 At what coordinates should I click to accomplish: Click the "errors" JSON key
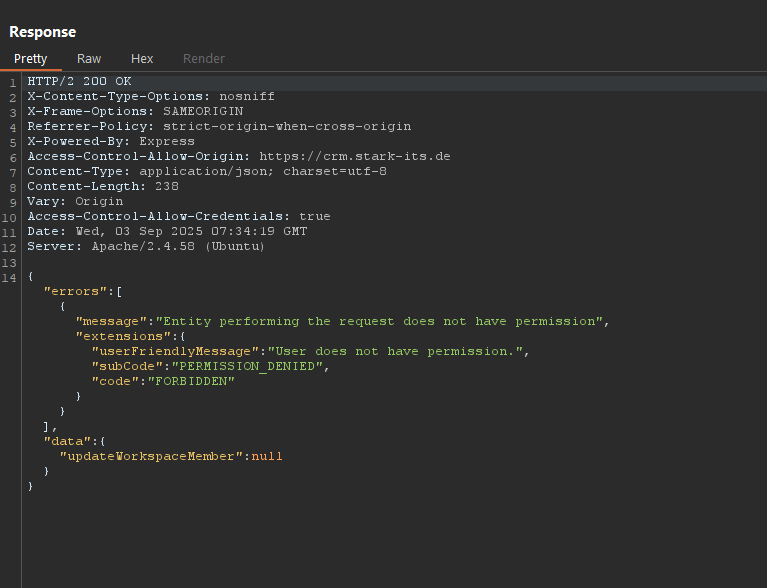point(75,291)
